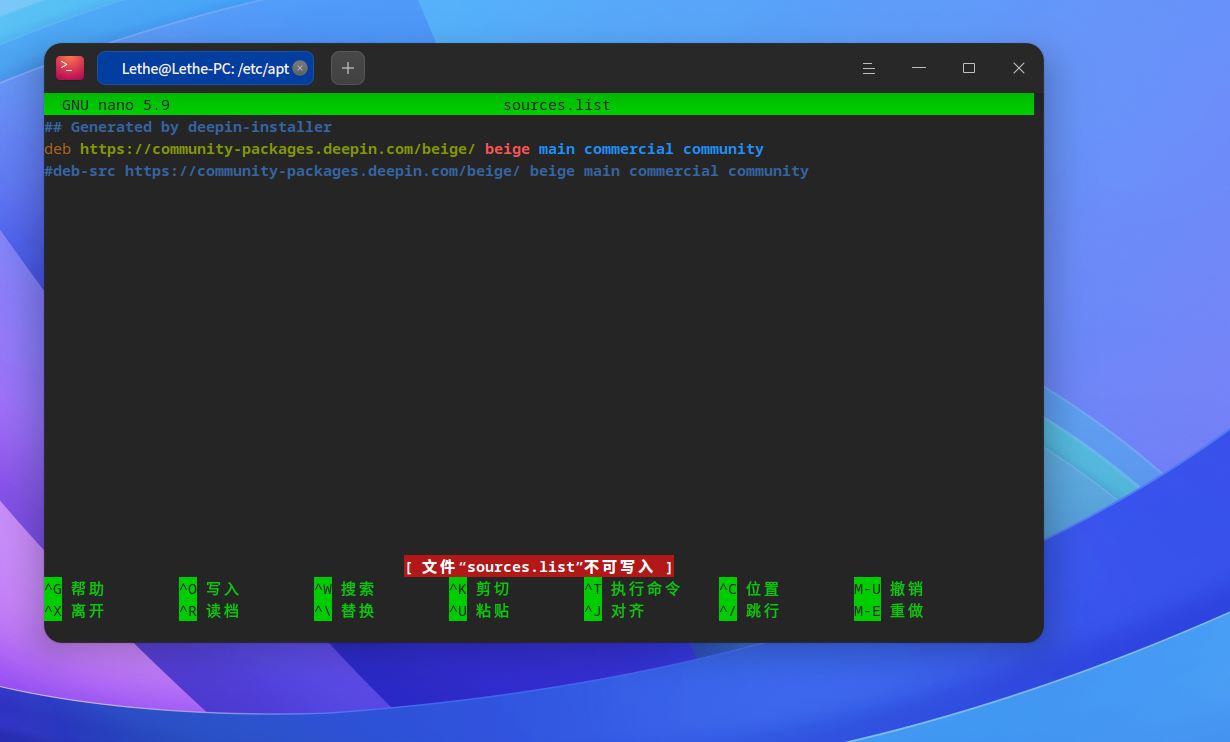Minimize the terminal window
Screen dimensions: 1230x742
[x=919, y=68]
